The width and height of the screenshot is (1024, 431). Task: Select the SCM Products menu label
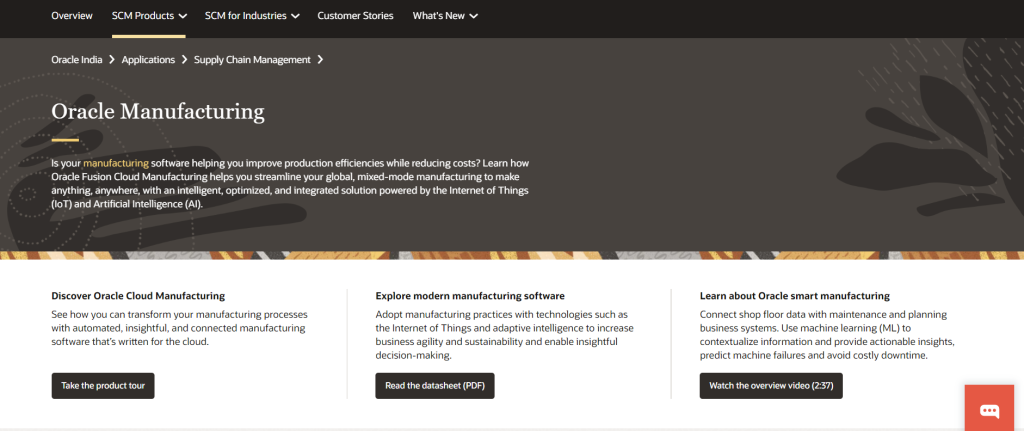point(142,16)
